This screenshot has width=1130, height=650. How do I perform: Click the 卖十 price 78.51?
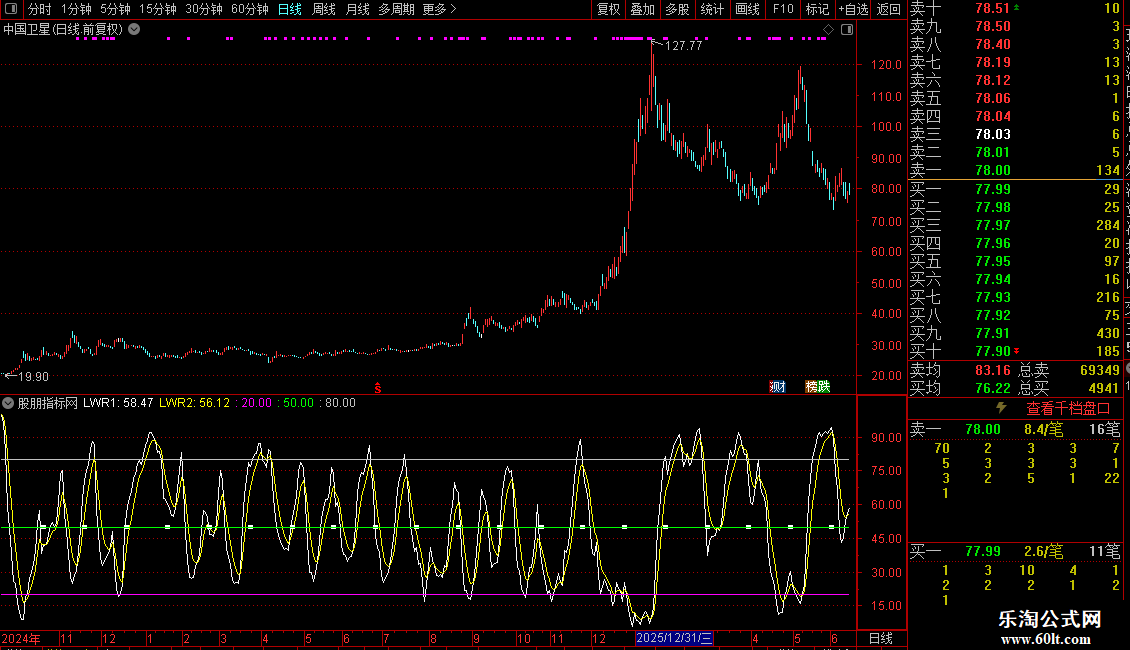[x=993, y=9]
